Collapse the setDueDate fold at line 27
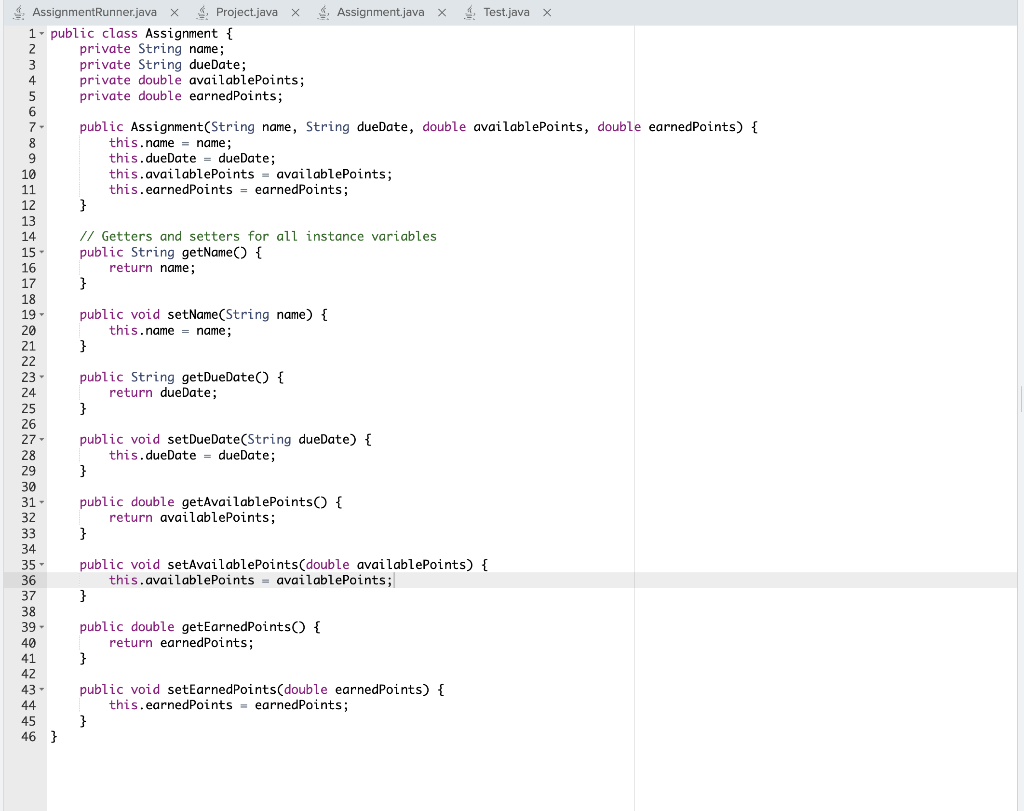 tap(42, 439)
